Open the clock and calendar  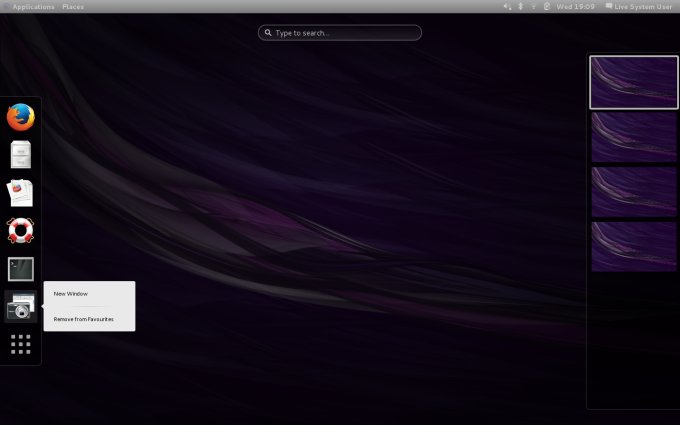[575, 6]
